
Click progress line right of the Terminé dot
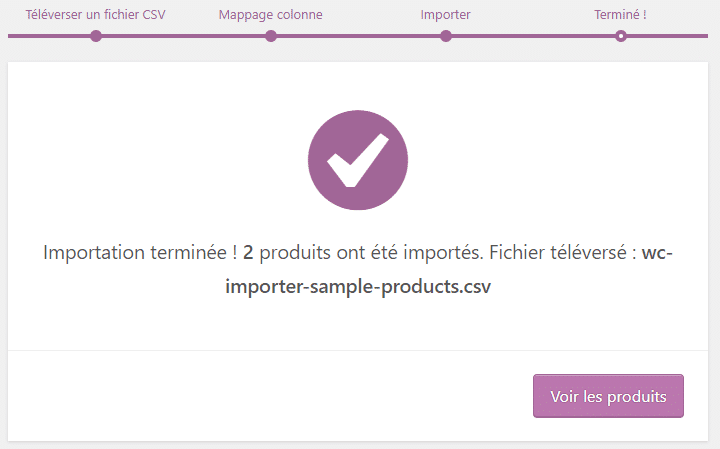(668, 36)
